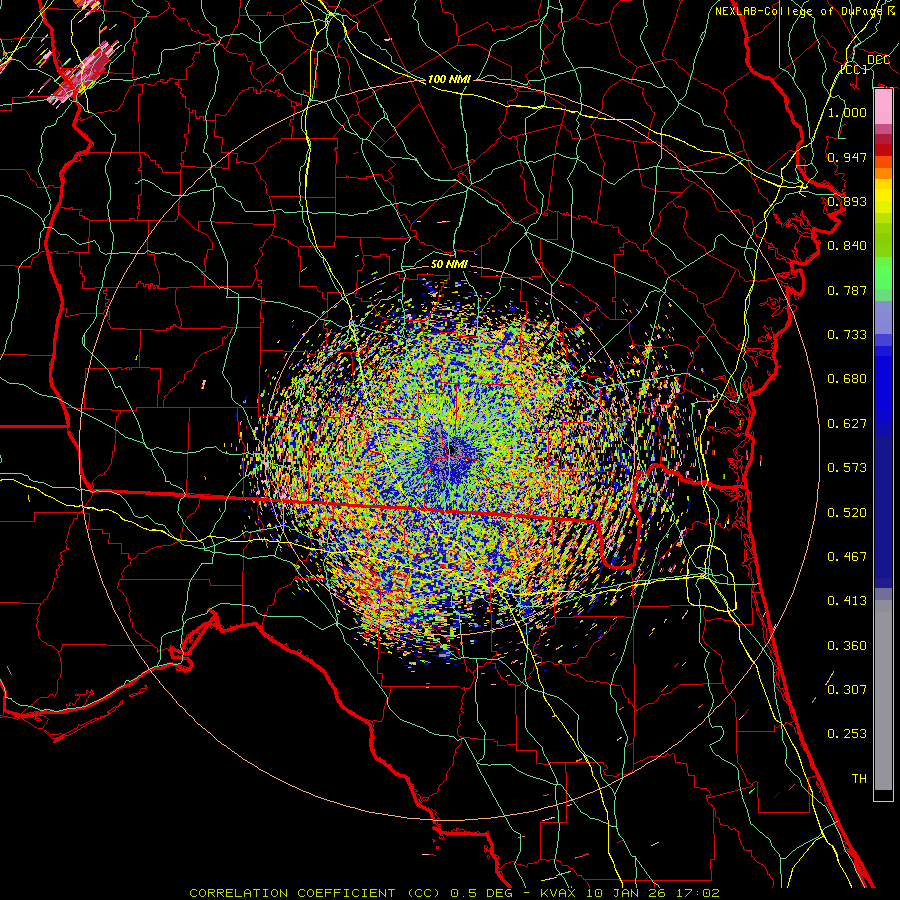Screen dimensions: 900x900
Task: Click the 0.307 scale value
Action: pos(847,689)
